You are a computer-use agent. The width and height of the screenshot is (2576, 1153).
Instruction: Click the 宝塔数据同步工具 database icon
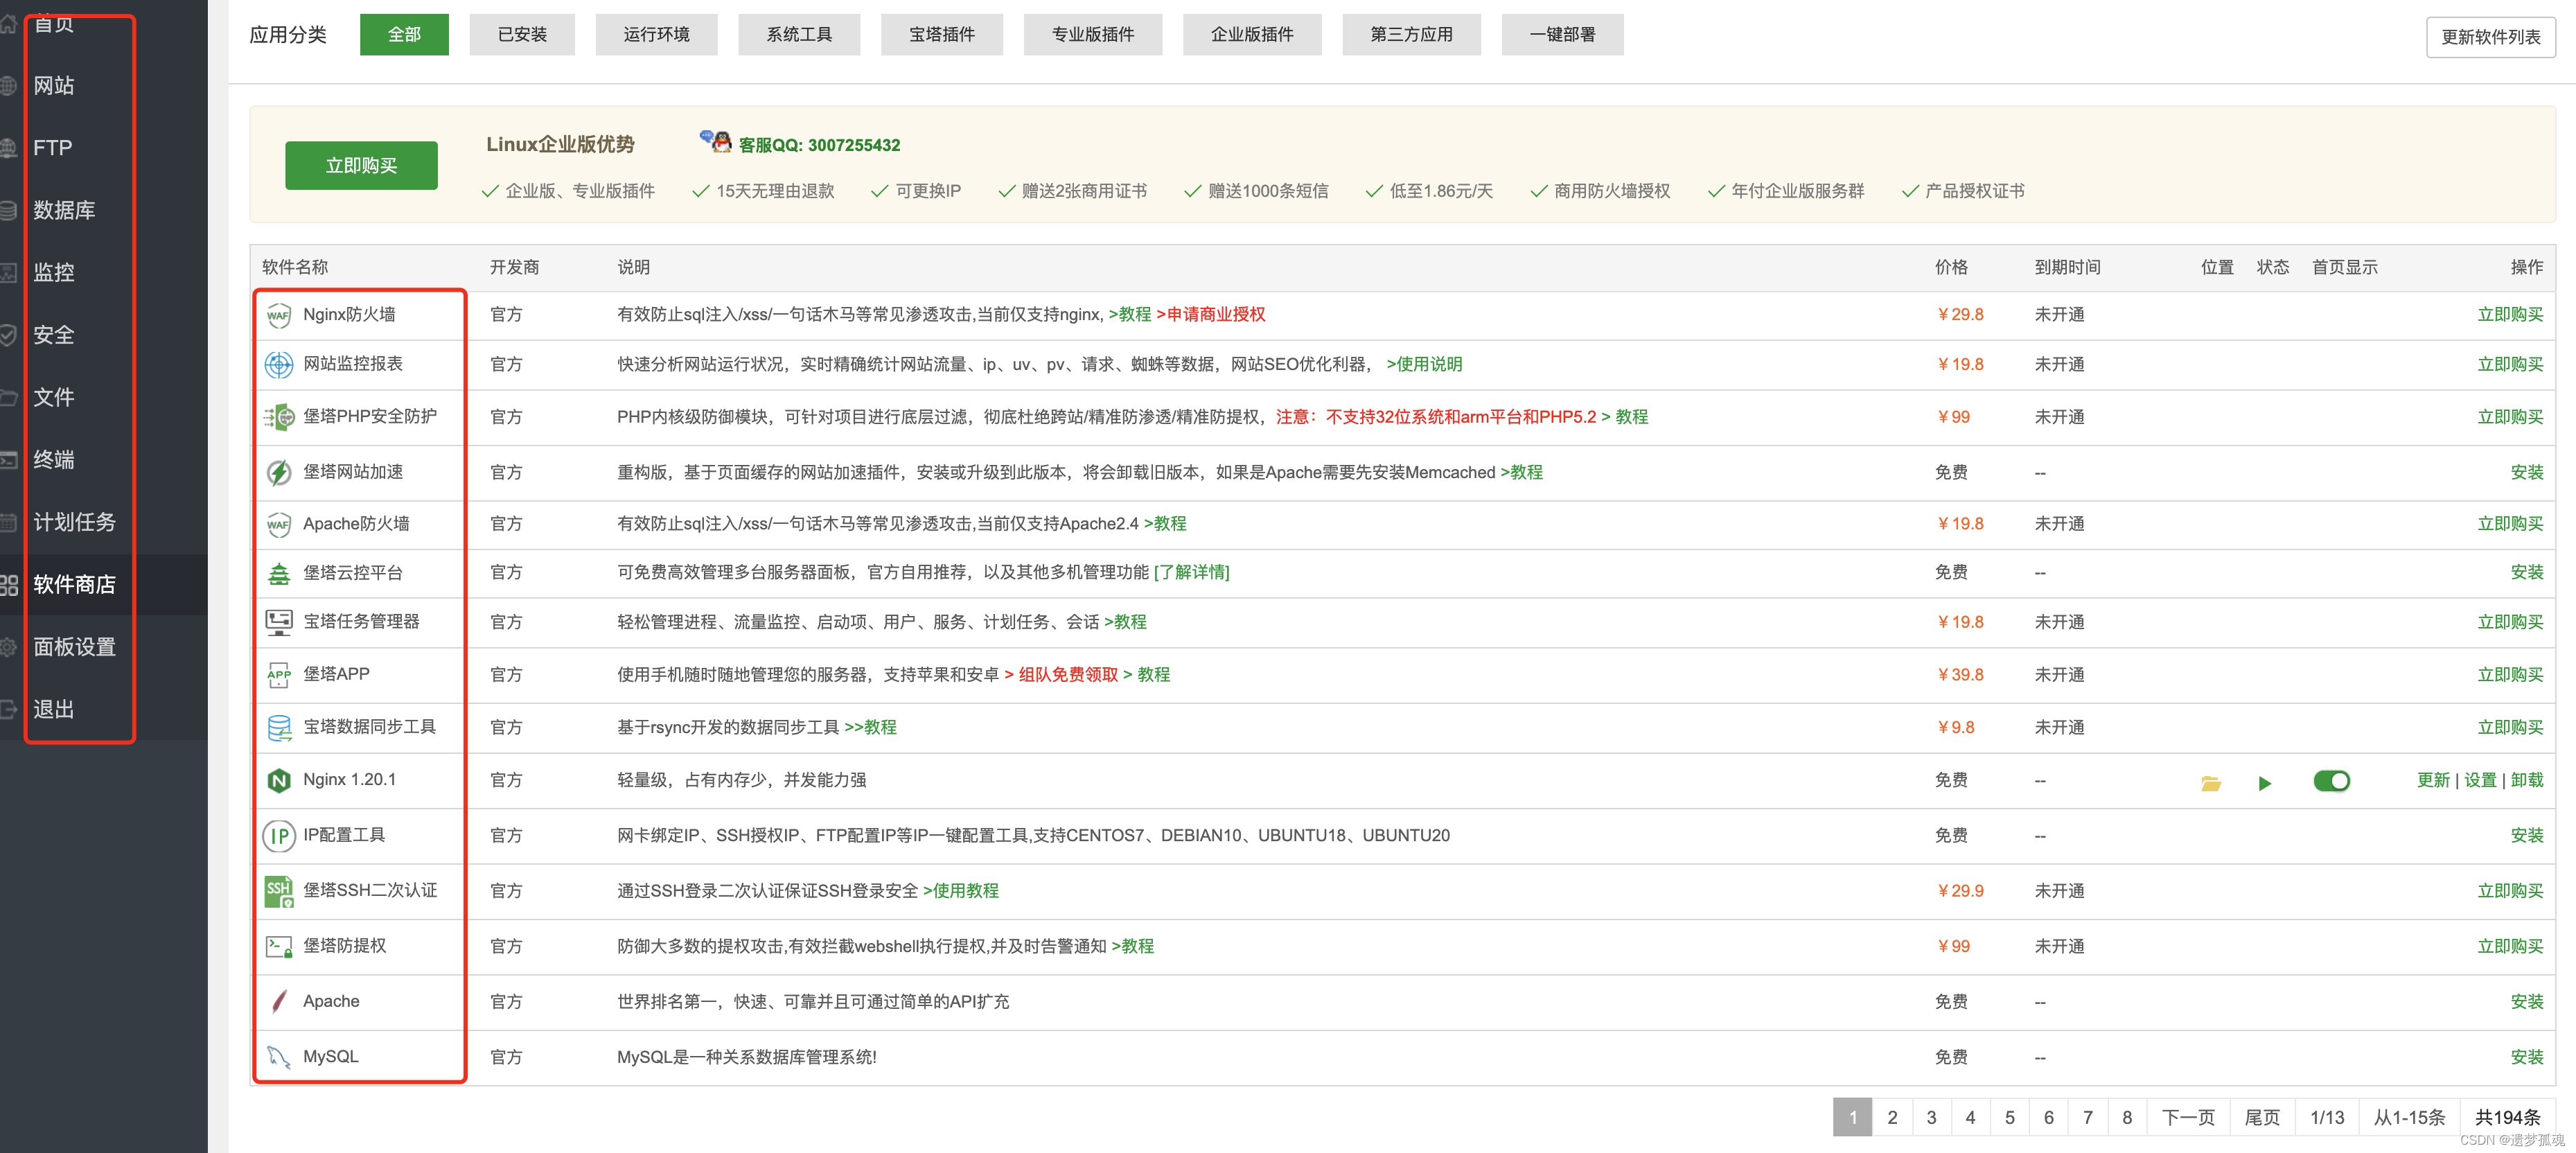click(279, 728)
